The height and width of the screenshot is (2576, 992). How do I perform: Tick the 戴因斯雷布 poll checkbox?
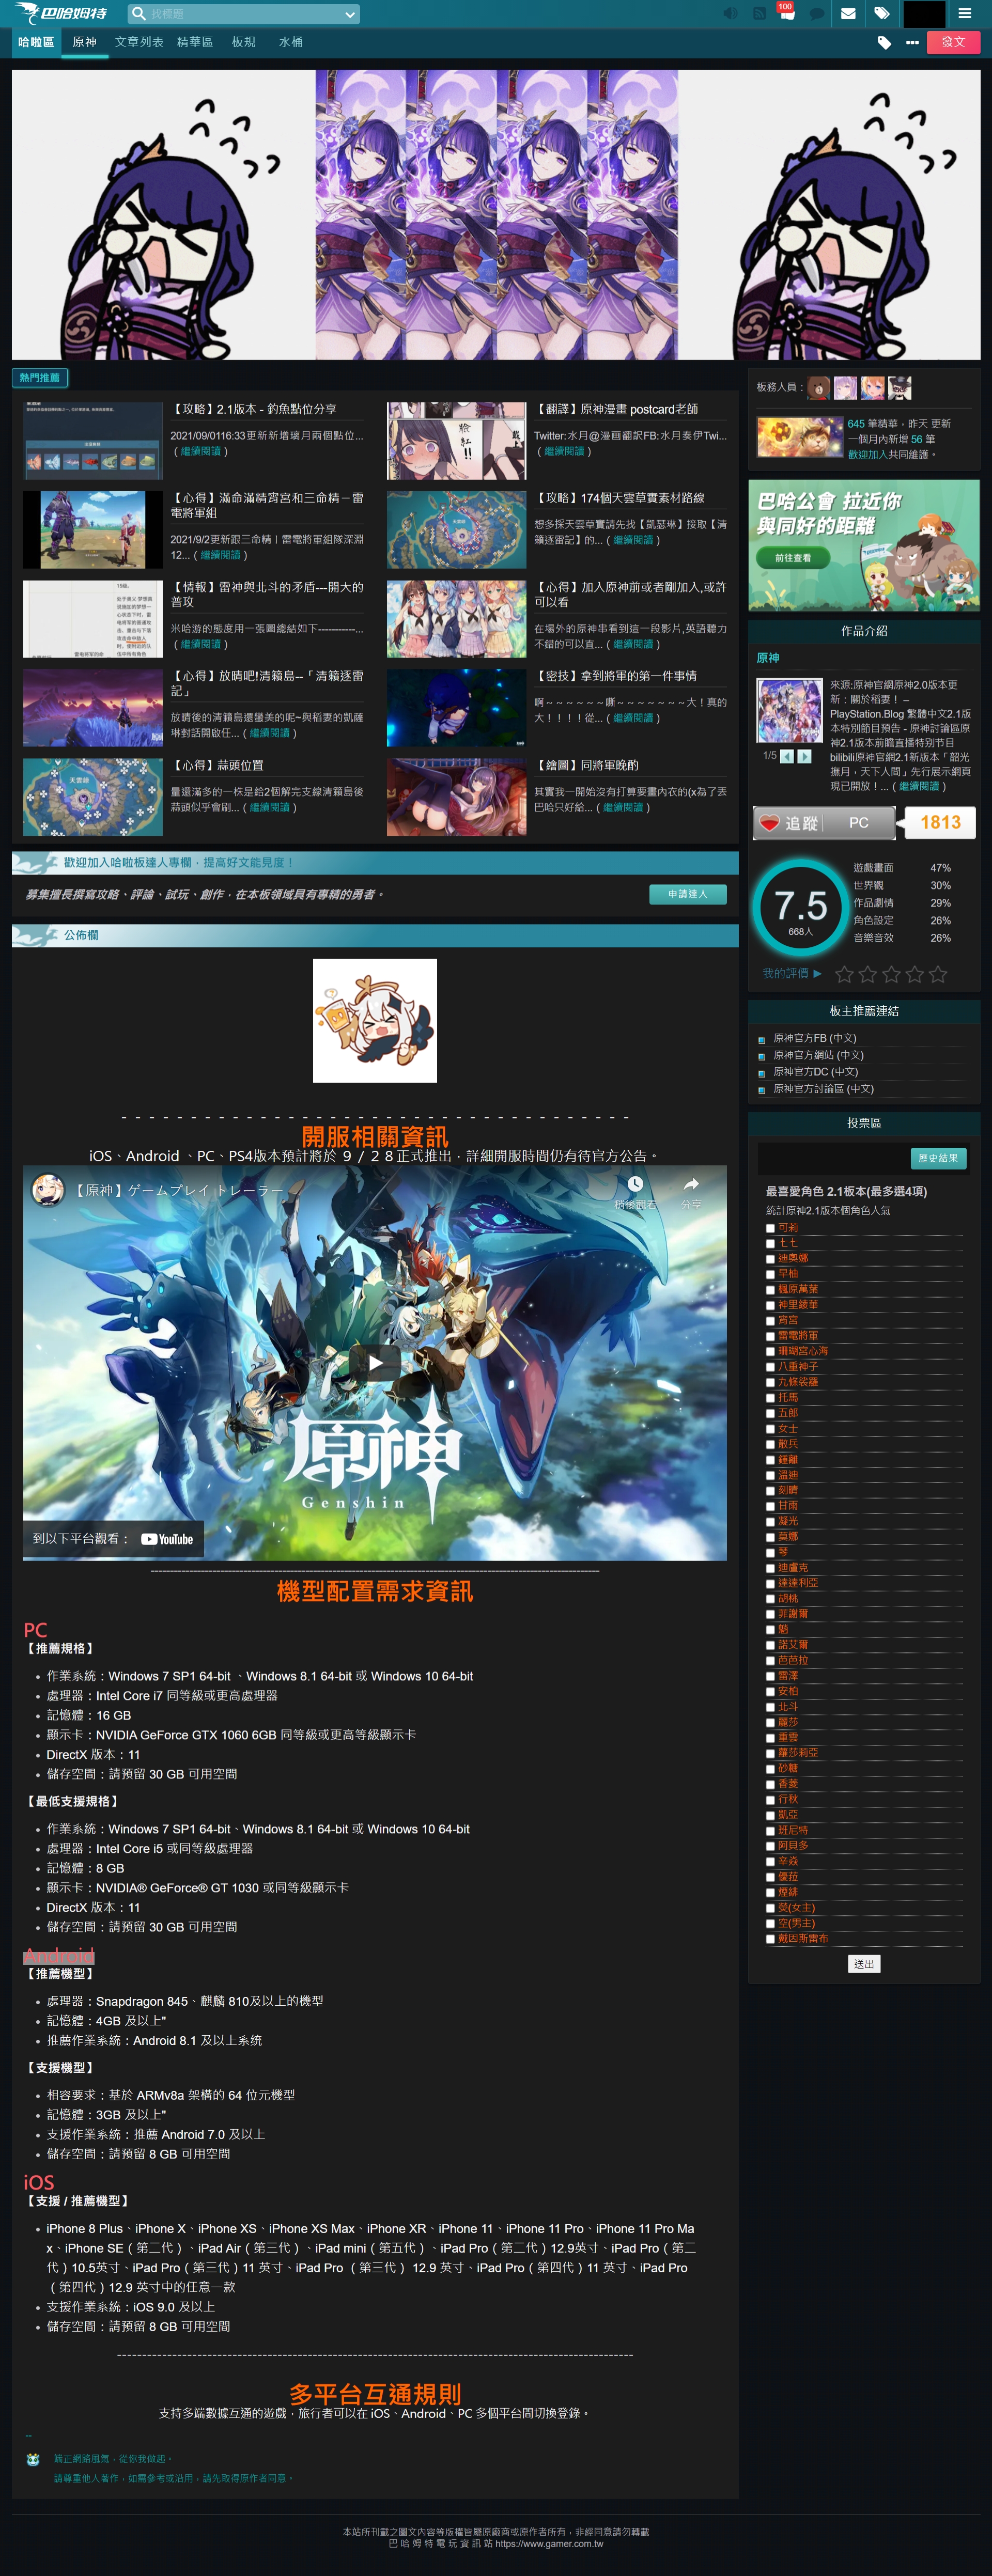pyautogui.click(x=770, y=1939)
